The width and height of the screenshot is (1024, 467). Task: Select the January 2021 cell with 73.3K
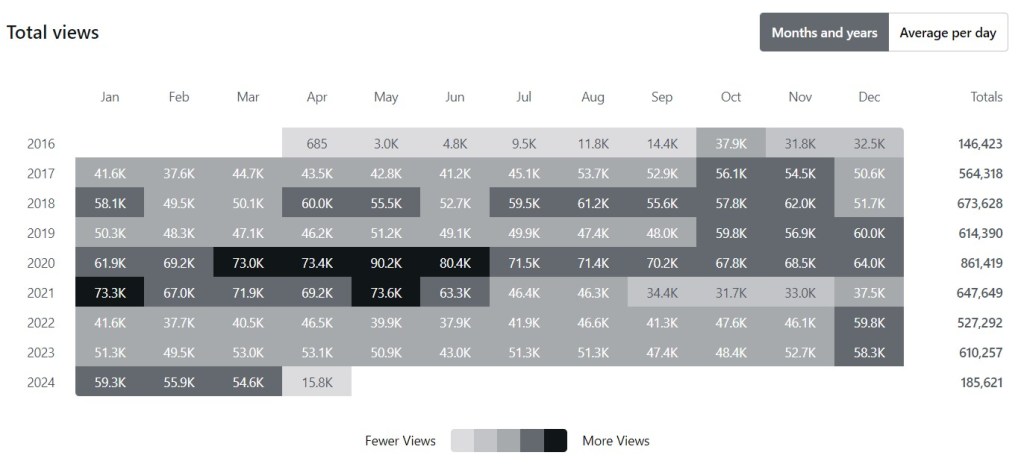110,293
